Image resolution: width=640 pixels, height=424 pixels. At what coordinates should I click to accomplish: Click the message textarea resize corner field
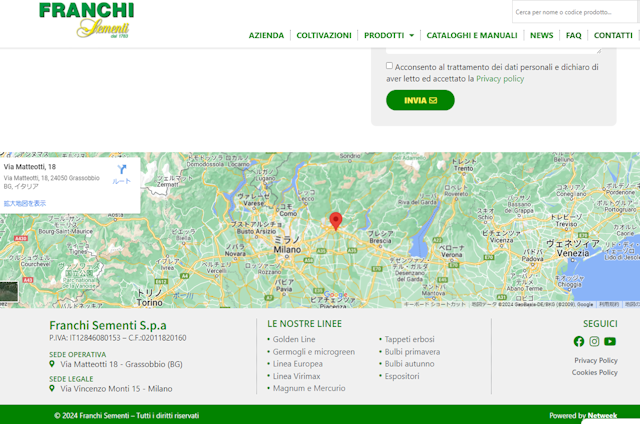pyautogui.click(x=598, y=51)
